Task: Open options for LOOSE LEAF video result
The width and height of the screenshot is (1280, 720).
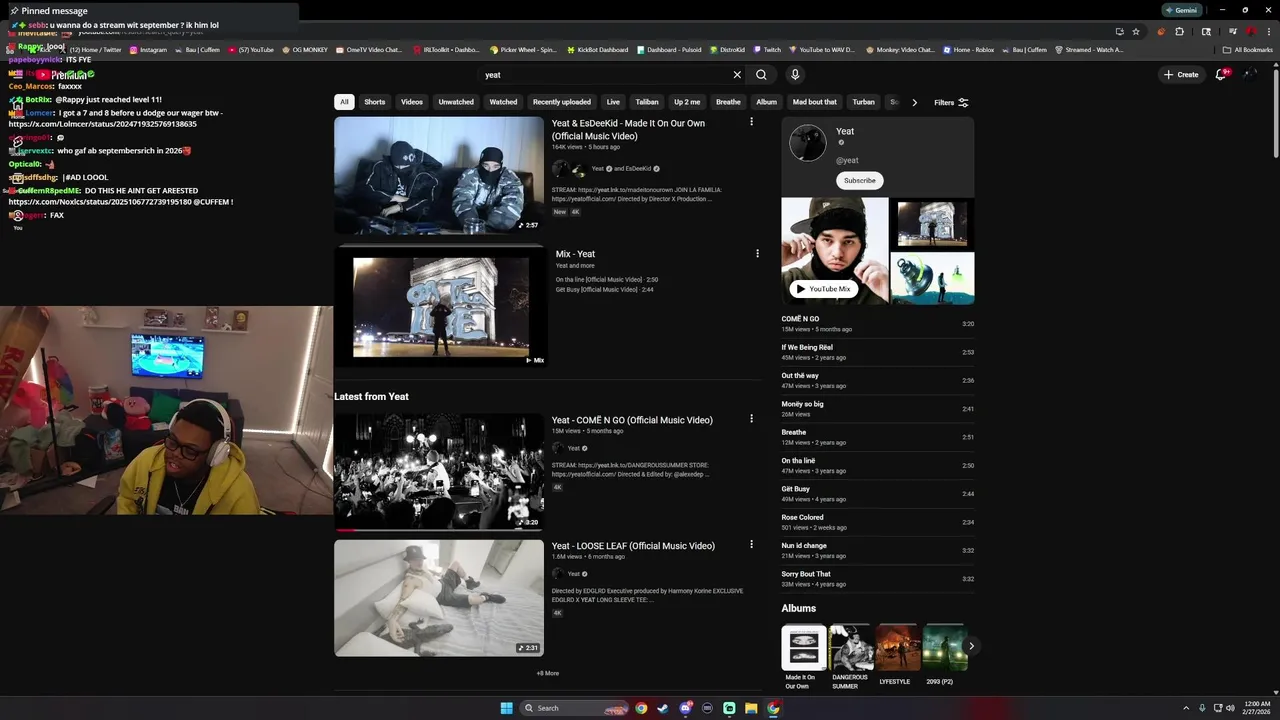Action: tap(751, 545)
